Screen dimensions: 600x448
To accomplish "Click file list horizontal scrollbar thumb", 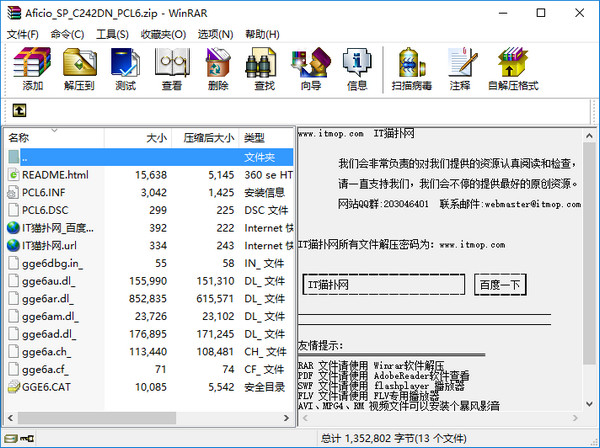I will [x=97, y=418].
